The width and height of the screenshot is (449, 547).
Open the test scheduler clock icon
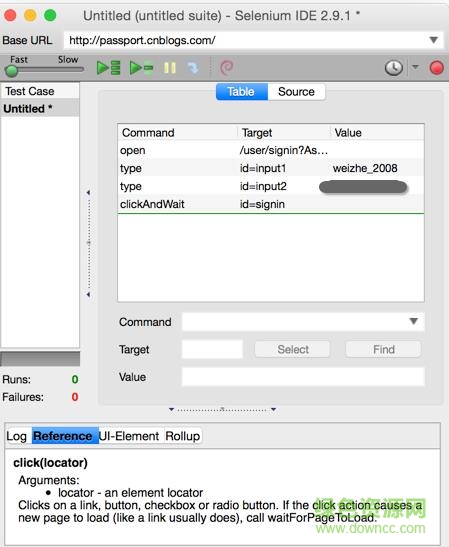[394, 68]
